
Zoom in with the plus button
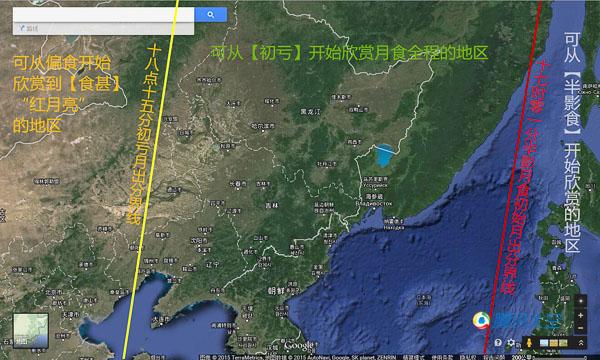580,315
